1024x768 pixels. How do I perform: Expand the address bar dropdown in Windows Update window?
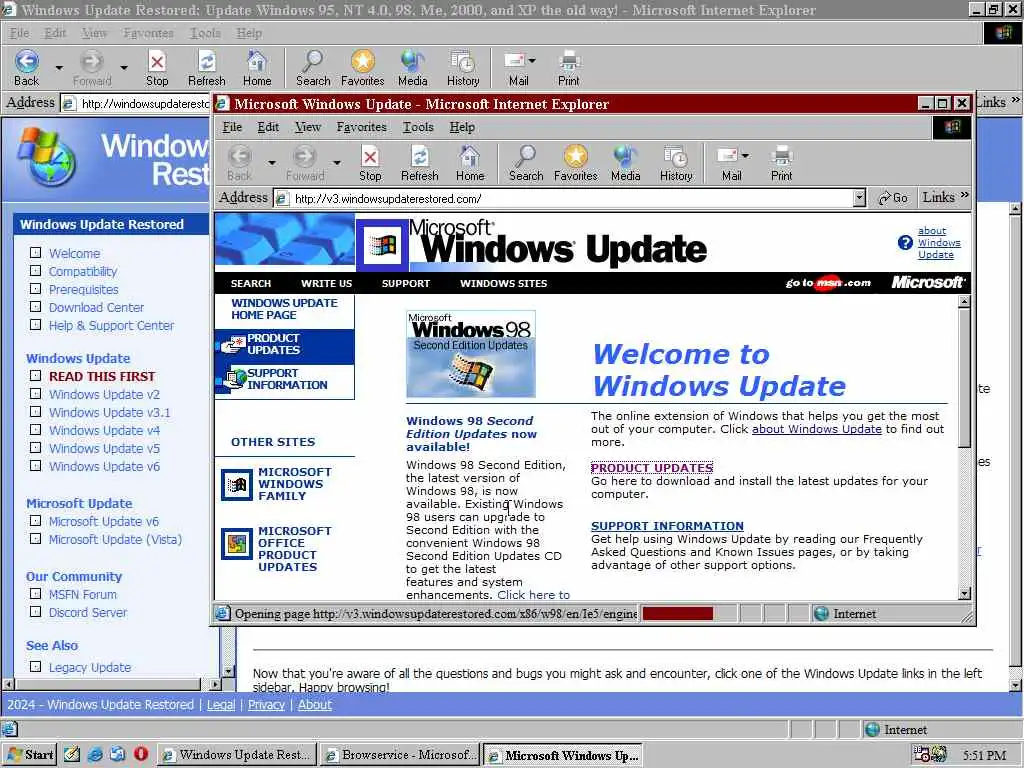[859, 198]
